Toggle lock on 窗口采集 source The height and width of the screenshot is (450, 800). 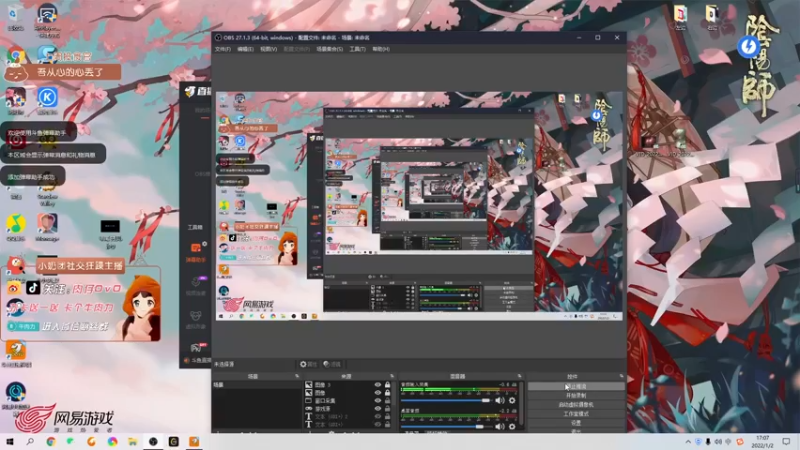click(x=388, y=401)
